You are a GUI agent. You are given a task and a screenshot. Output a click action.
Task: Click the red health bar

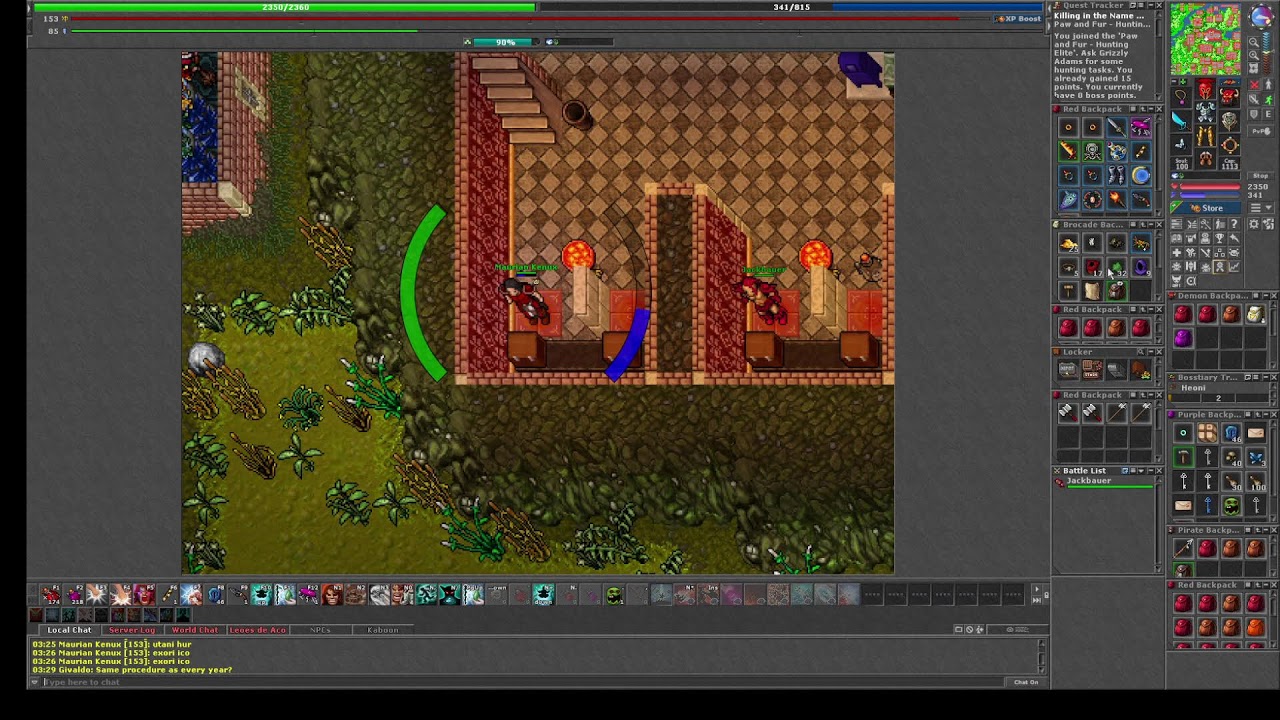coord(1208,187)
